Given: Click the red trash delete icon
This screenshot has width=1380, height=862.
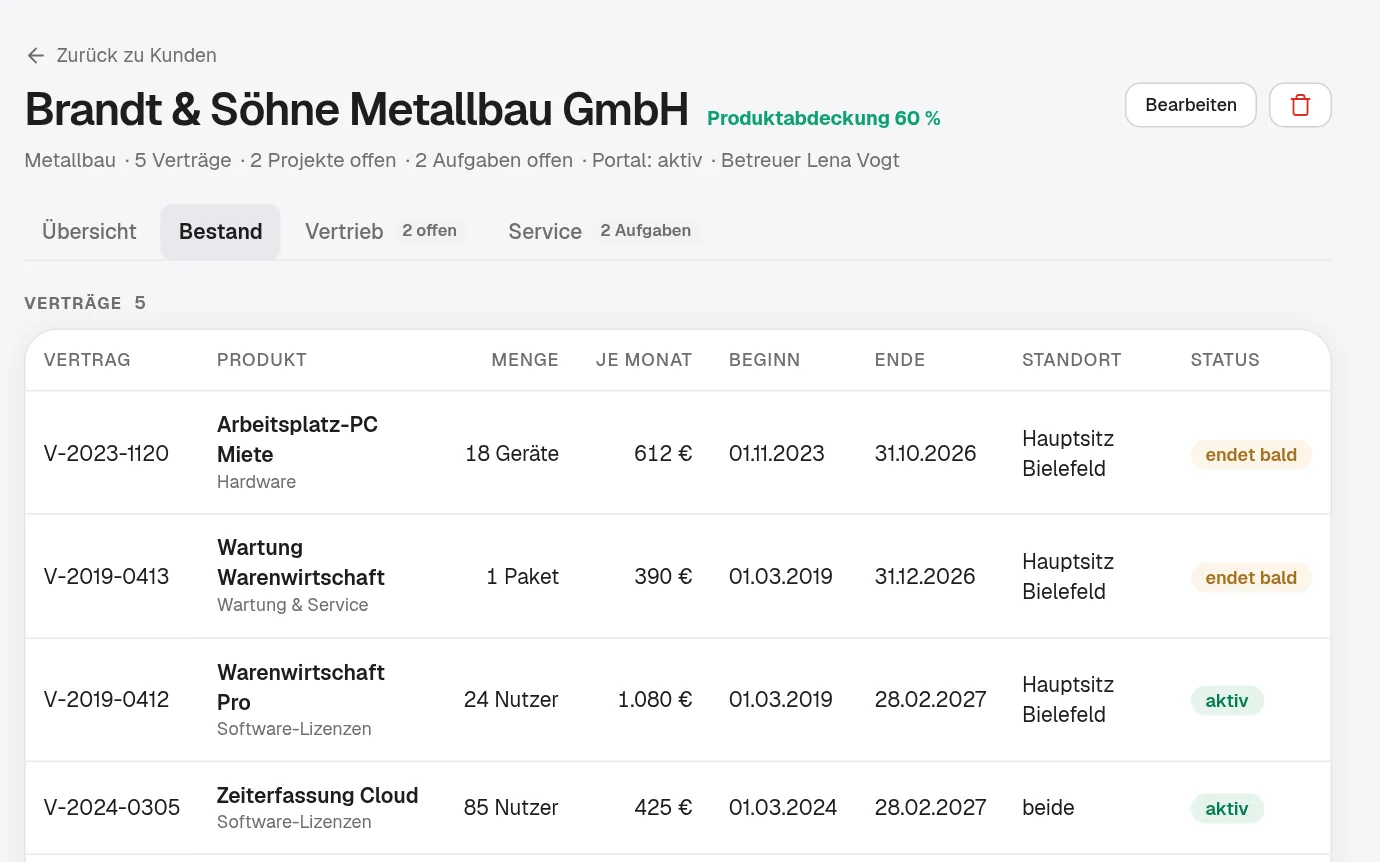Looking at the screenshot, I should click(1300, 105).
